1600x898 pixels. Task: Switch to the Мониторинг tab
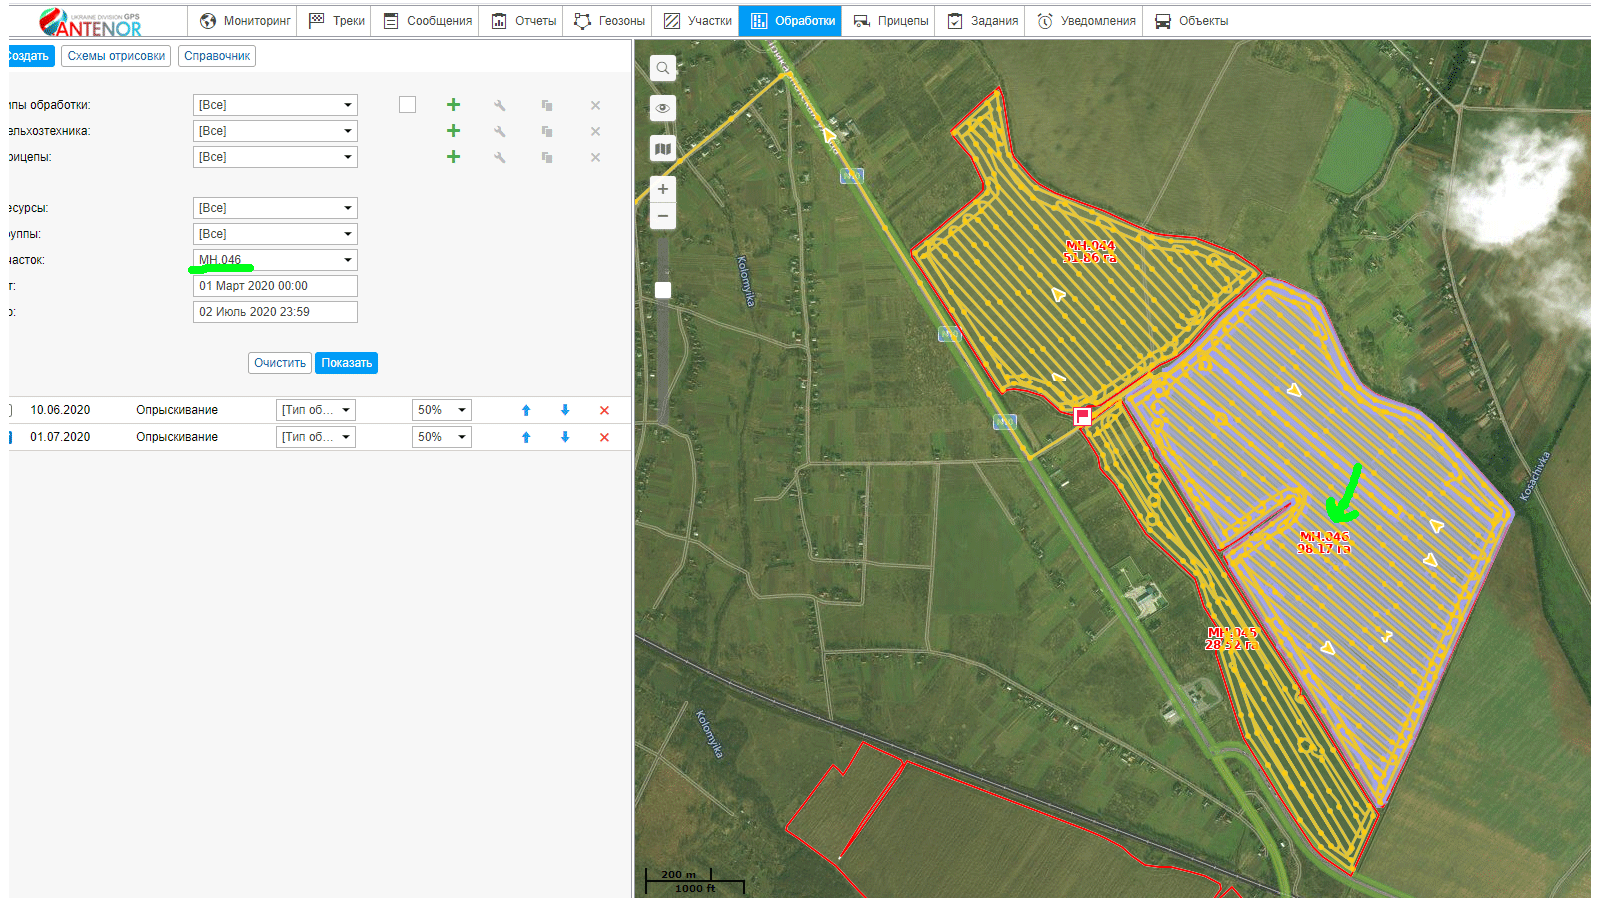coord(245,21)
